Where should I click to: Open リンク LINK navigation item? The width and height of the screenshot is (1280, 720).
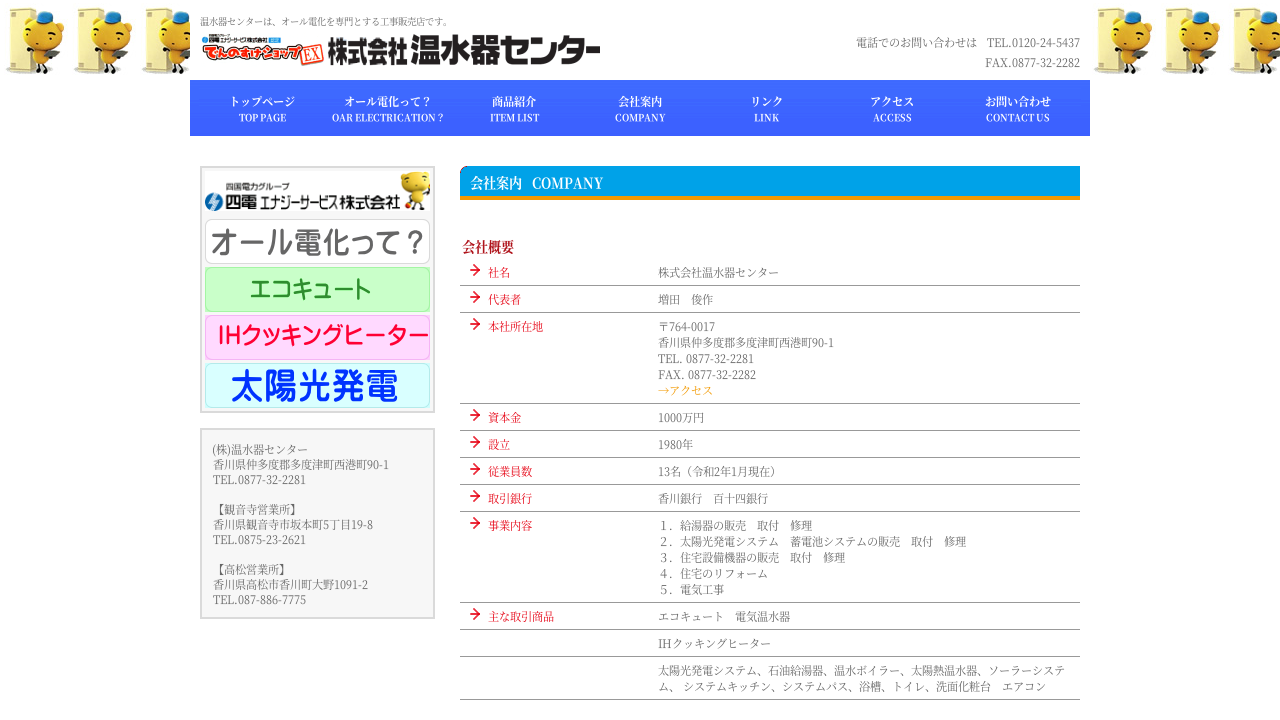click(x=766, y=108)
